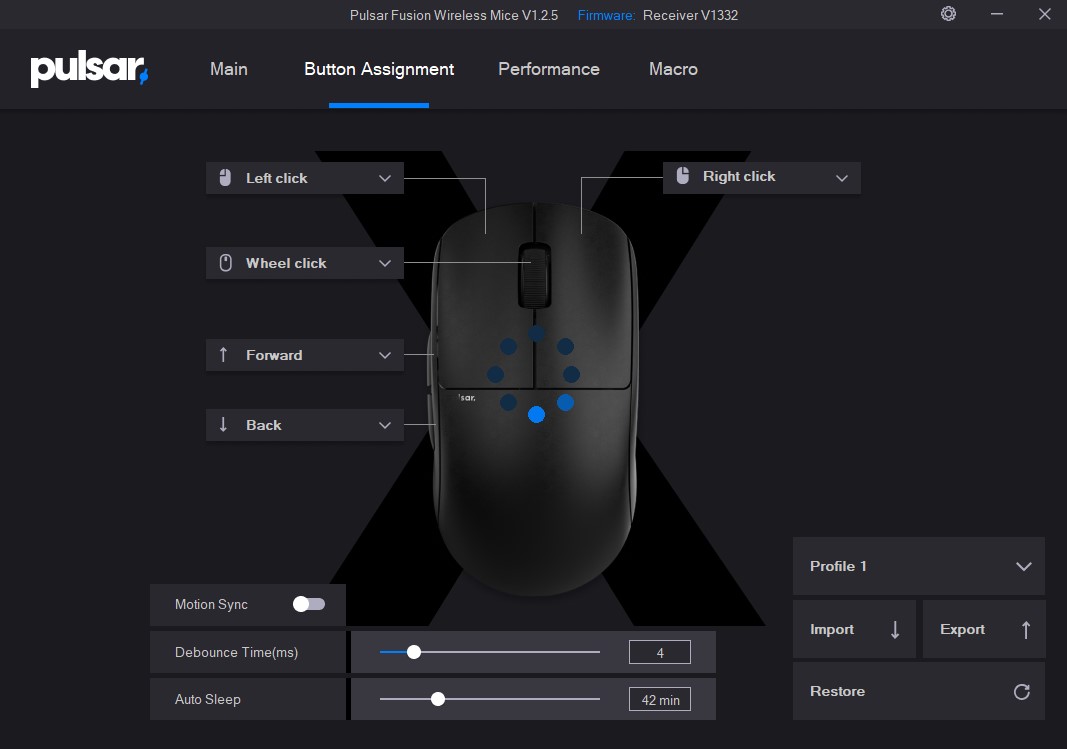Click the Auto Sleep value field
This screenshot has width=1067, height=749.
pos(659,700)
